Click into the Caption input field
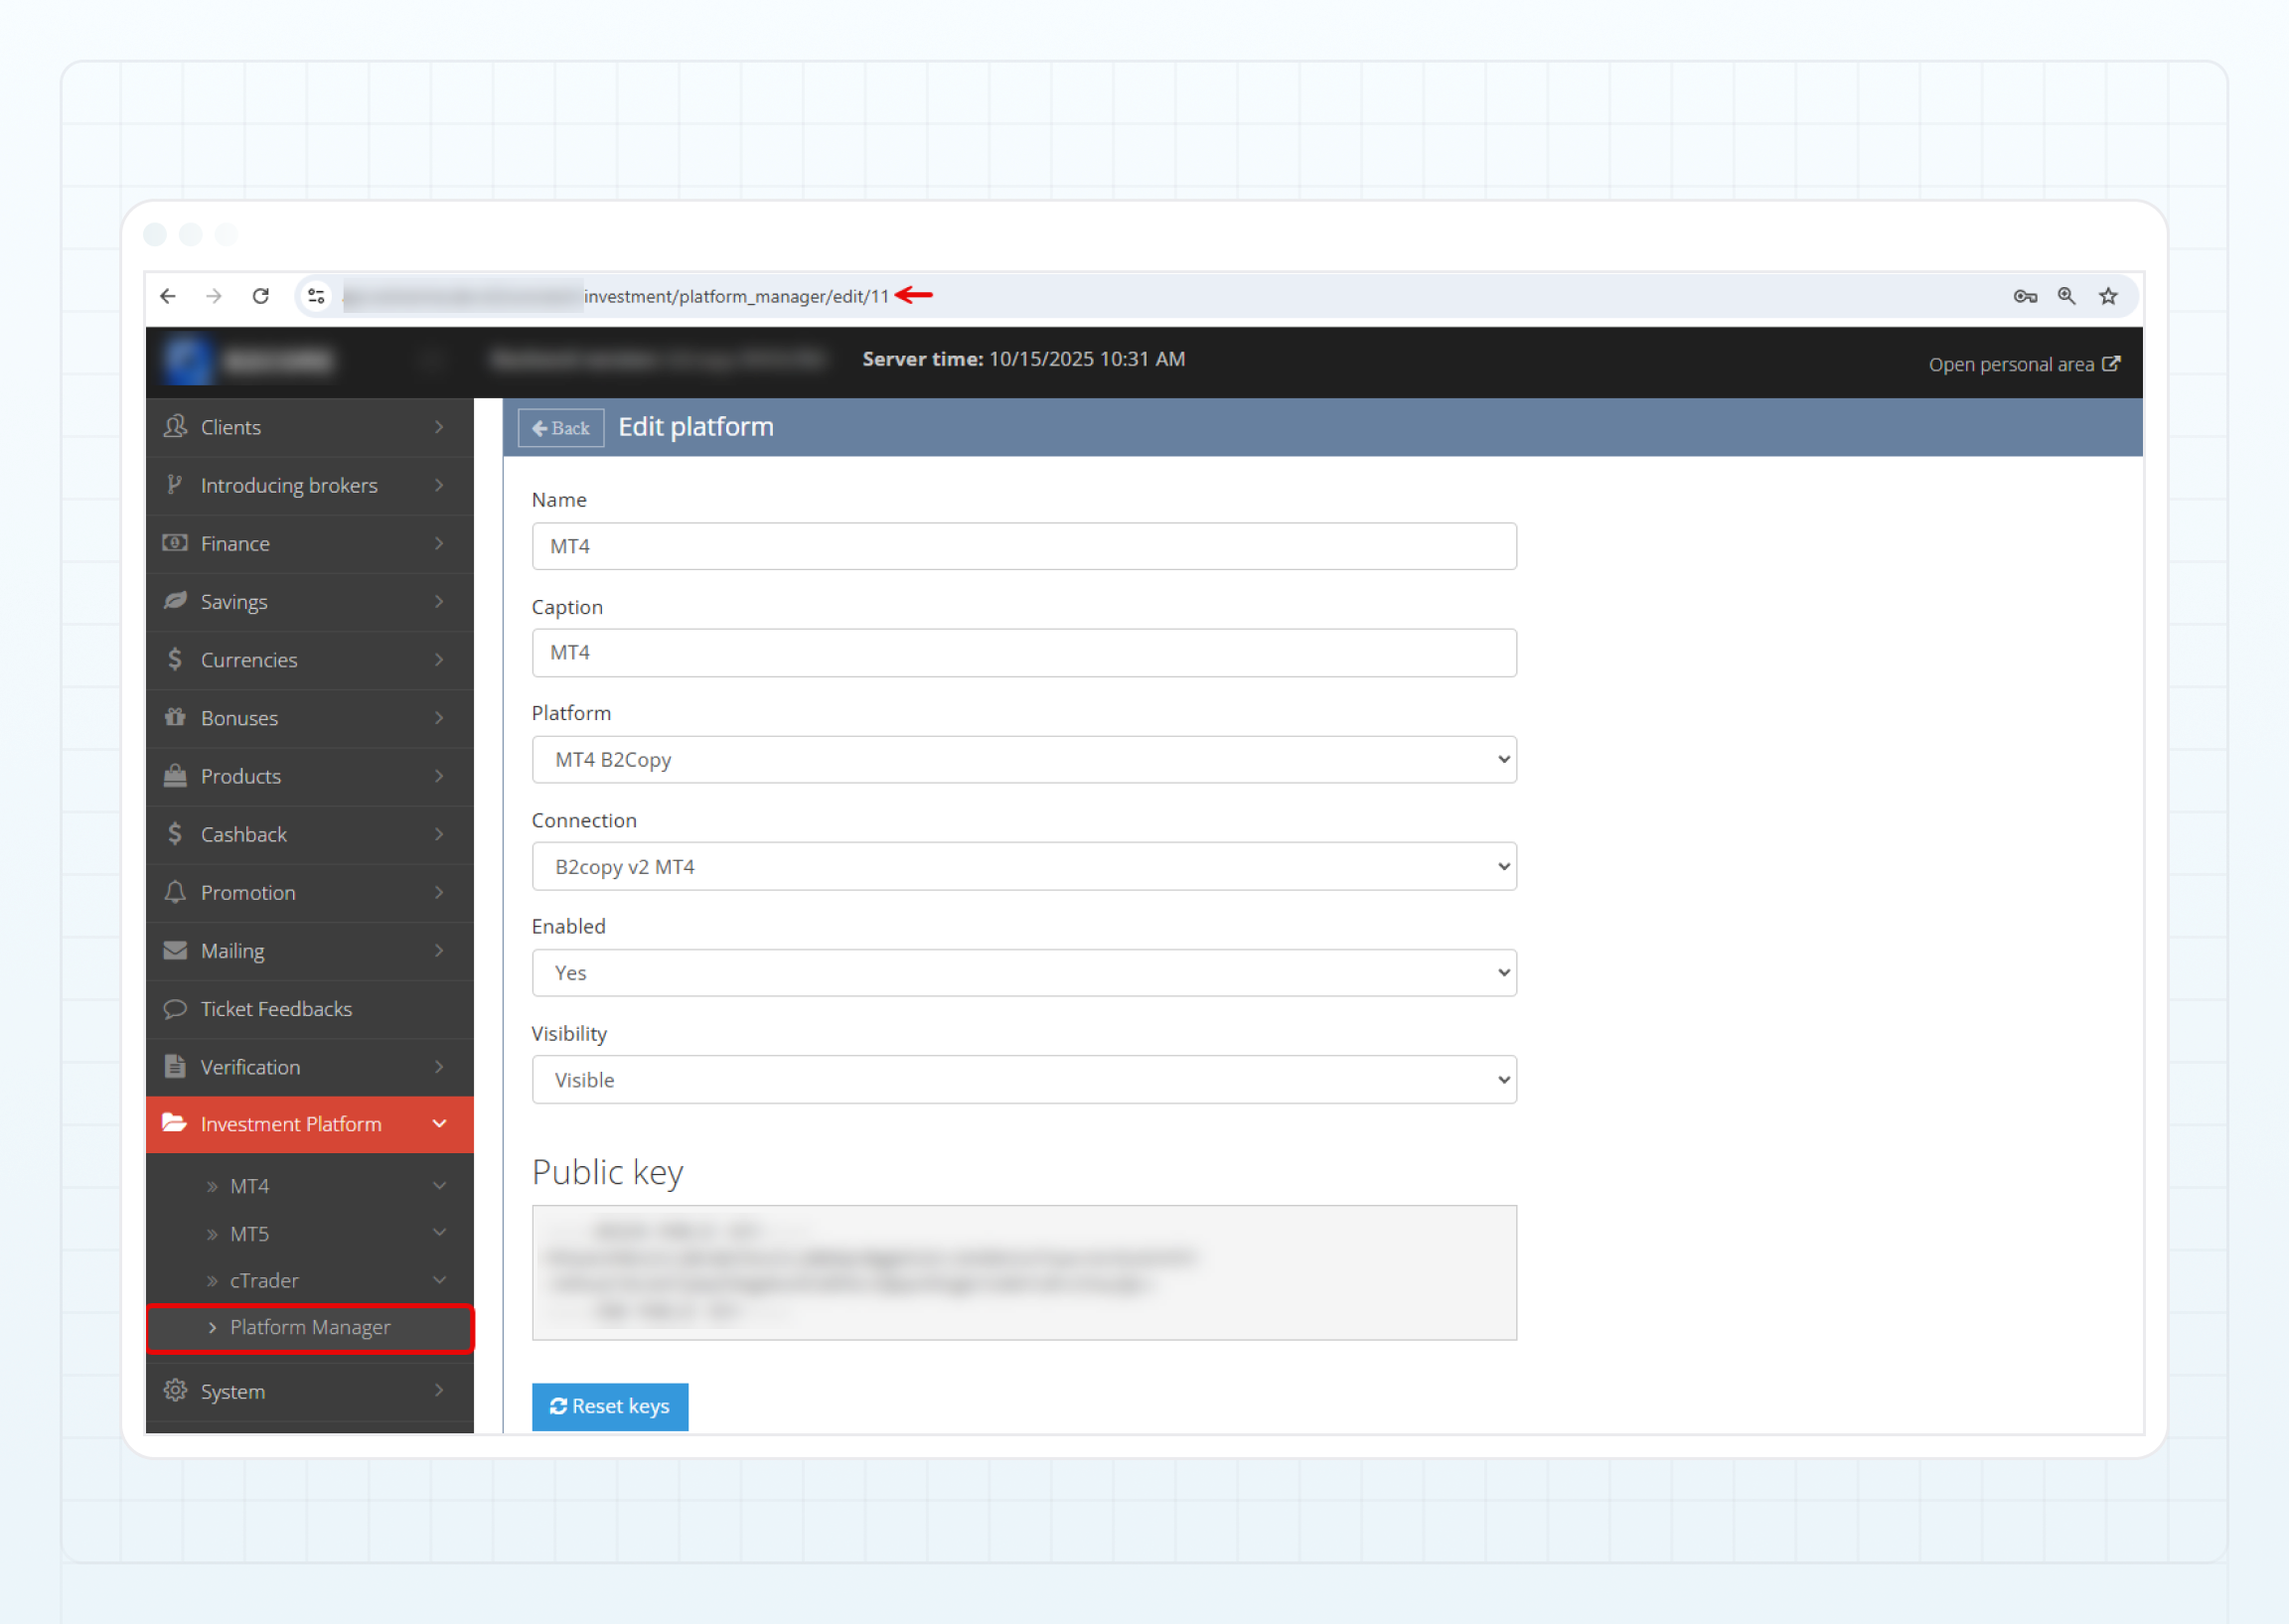Image resolution: width=2289 pixels, height=1624 pixels. [x=1023, y=653]
